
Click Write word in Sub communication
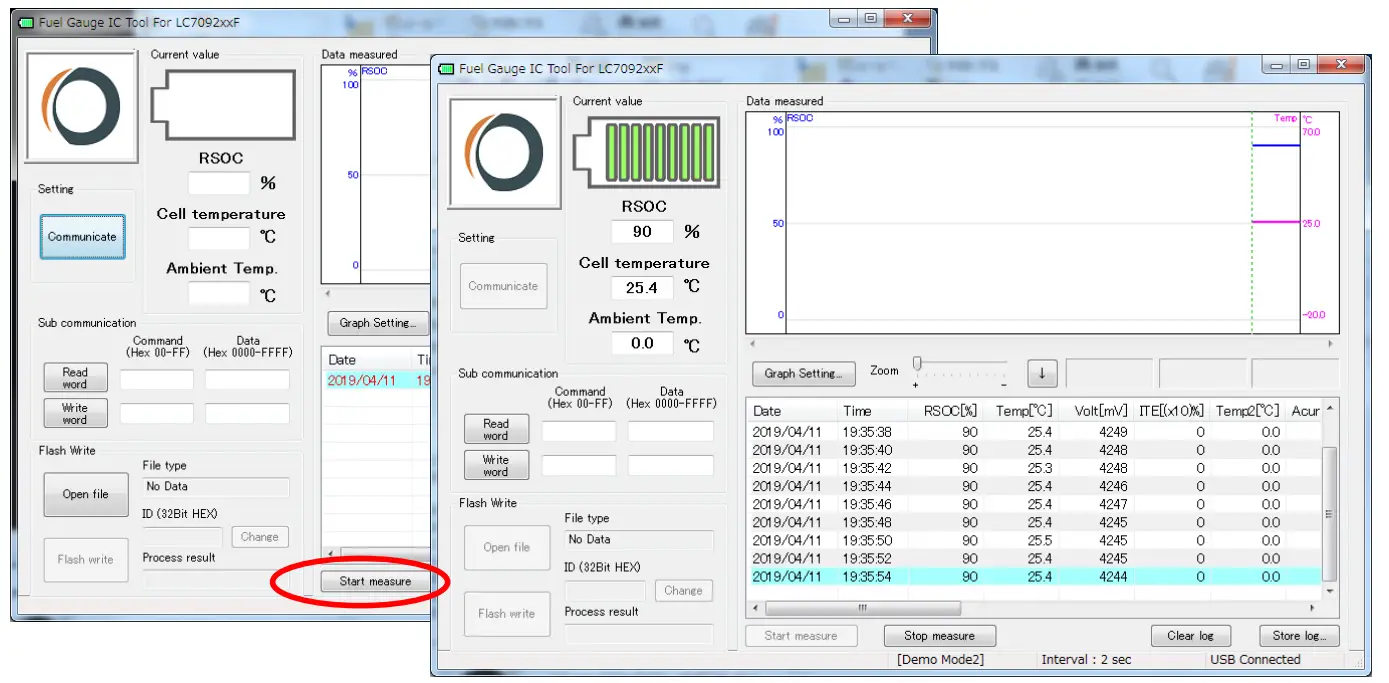click(496, 464)
